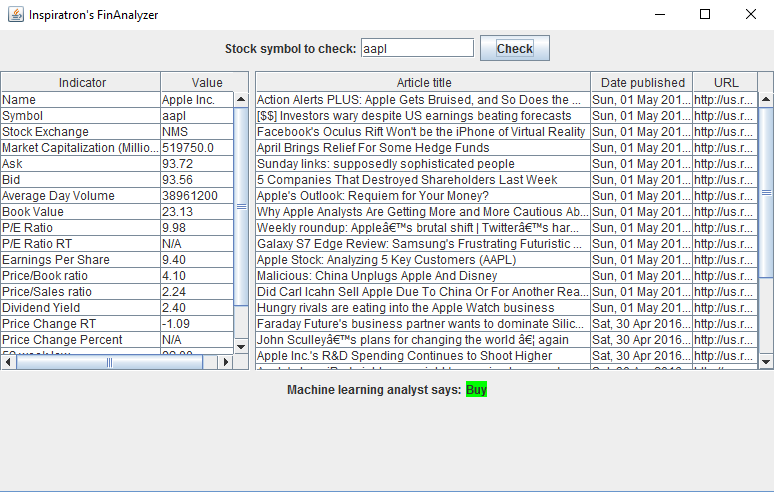Click the URL column header
This screenshot has height=492, width=774.
tap(726, 82)
